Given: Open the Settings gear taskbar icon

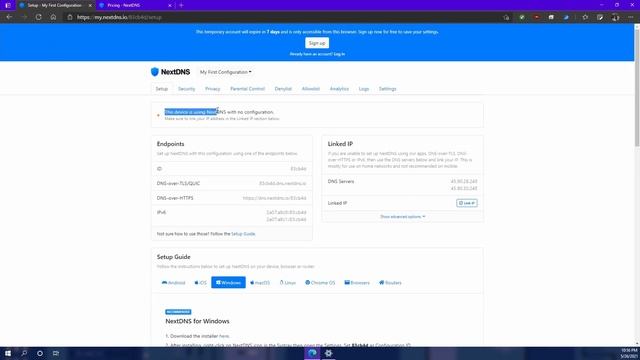Looking at the screenshot, I should tap(329, 353).
